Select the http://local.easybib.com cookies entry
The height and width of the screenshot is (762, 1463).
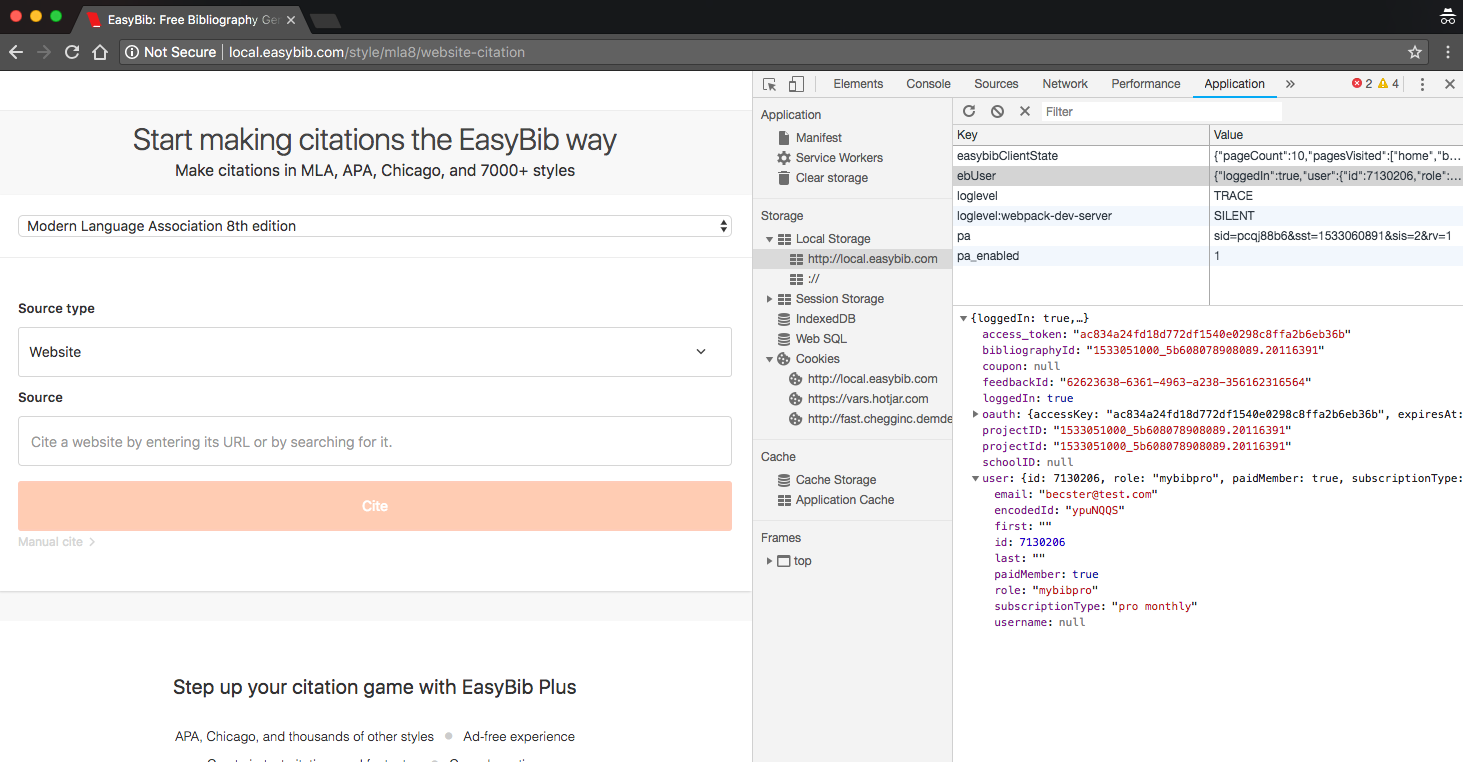point(872,379)
